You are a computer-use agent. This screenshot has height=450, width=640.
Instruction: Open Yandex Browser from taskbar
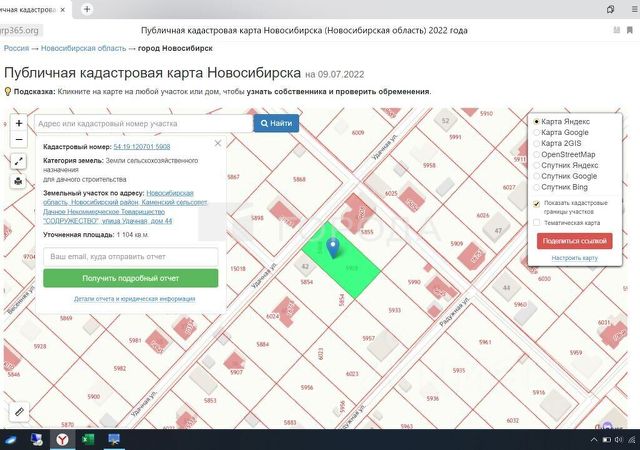(x=62, y=439)
